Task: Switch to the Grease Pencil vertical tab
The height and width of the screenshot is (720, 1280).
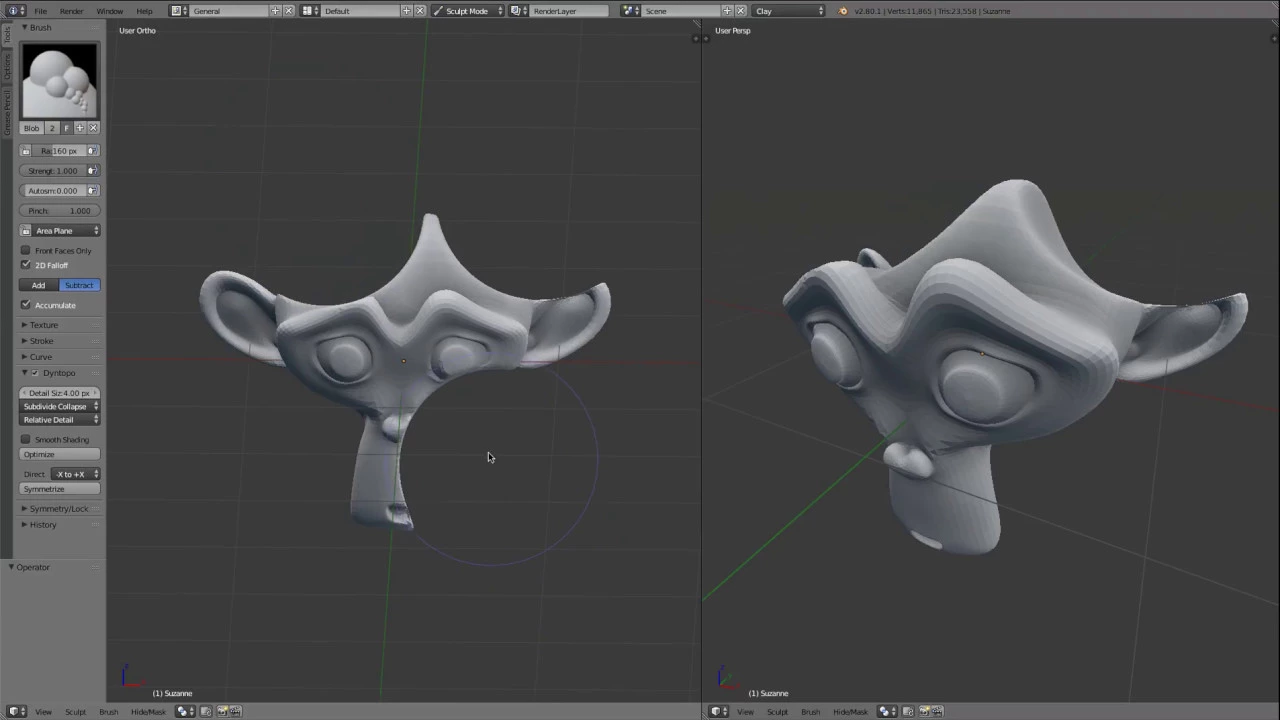Action: tap(6, 111)
